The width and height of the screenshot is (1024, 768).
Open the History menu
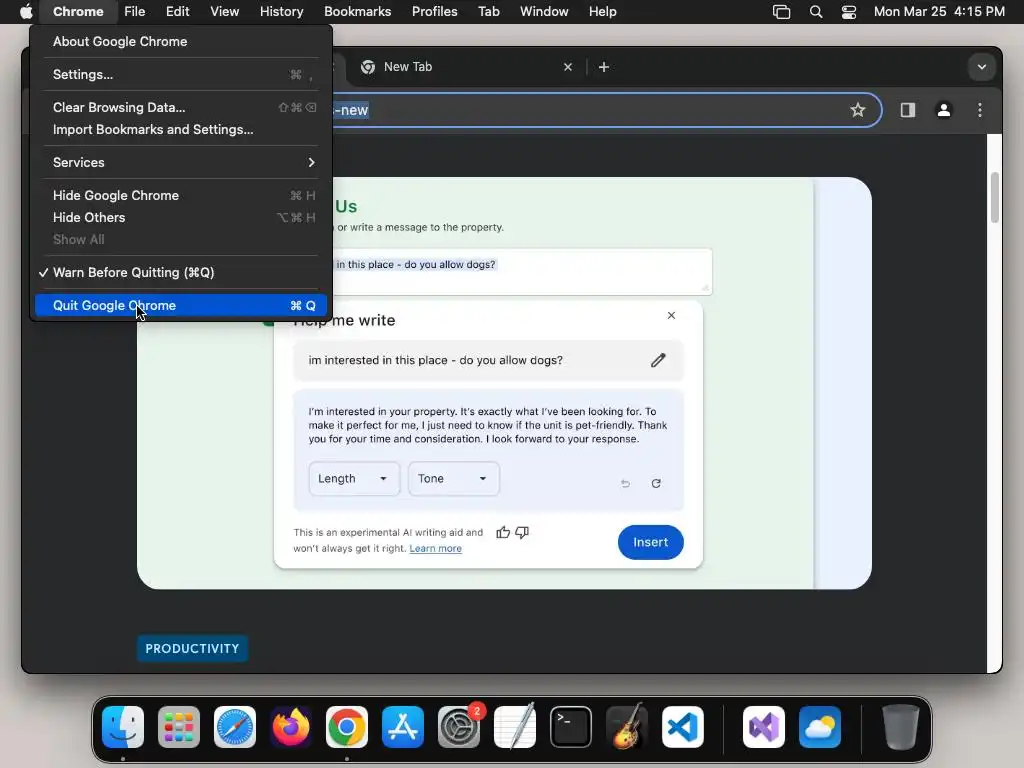coord(281,11)
